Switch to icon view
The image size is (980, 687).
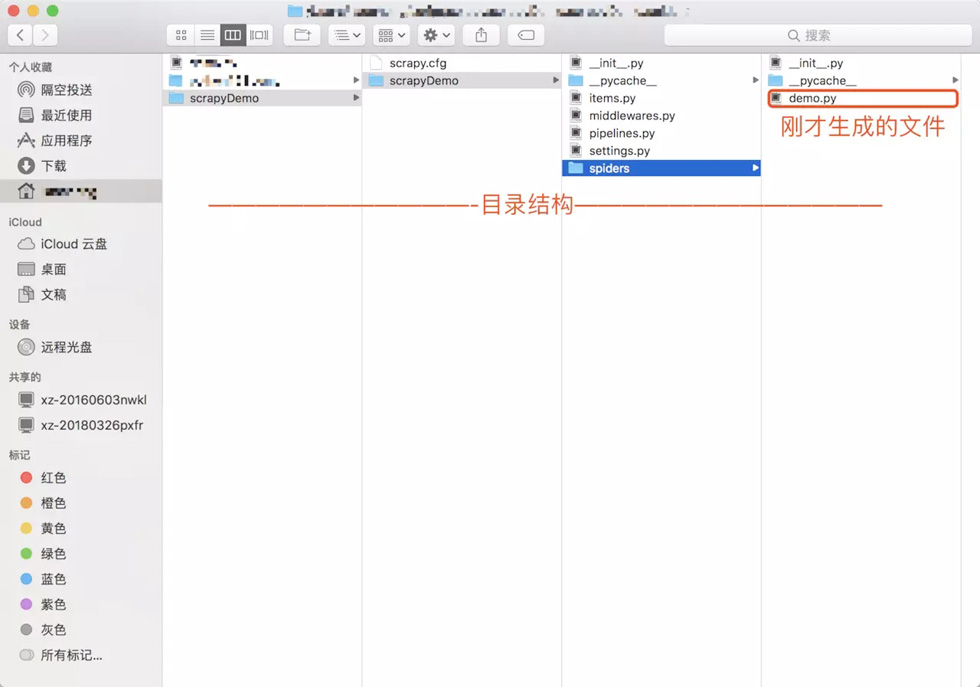tap(181, 35)
